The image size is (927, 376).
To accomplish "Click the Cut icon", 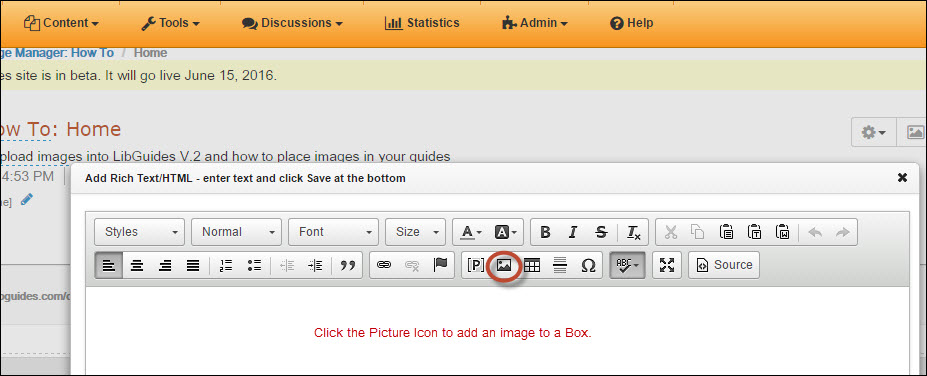I will [670, 232].
